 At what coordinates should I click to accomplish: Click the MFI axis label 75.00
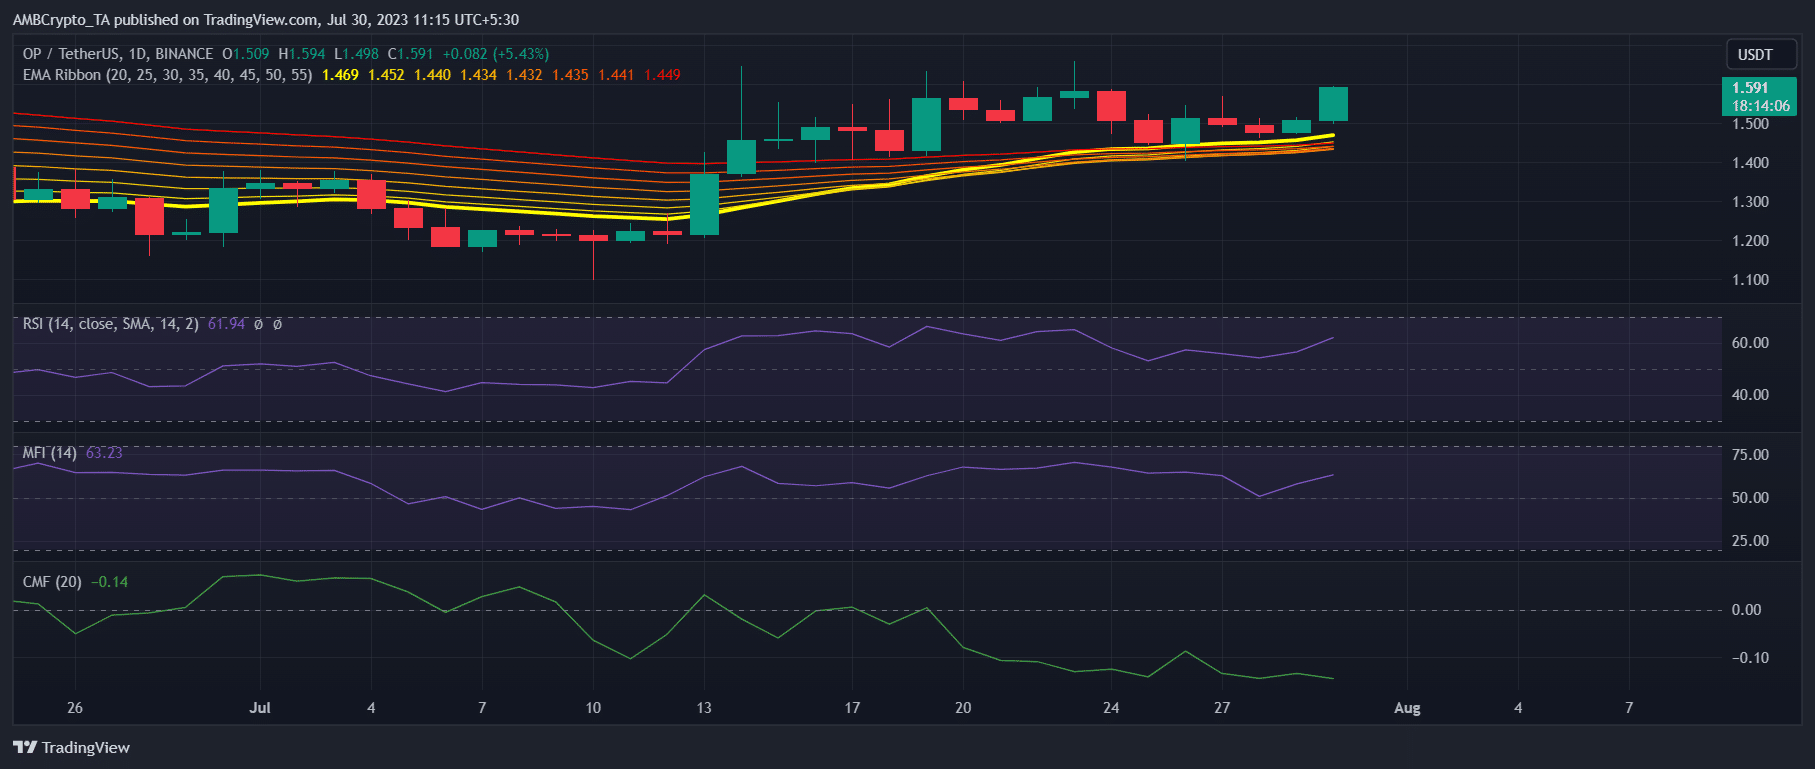(1750, 455)
